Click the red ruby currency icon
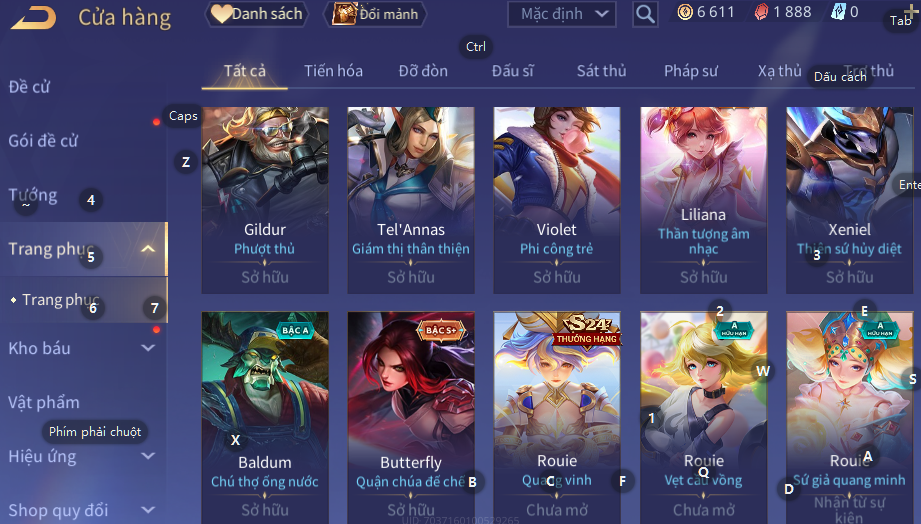This screenshot has width=921, height=524. click(761, 12)
